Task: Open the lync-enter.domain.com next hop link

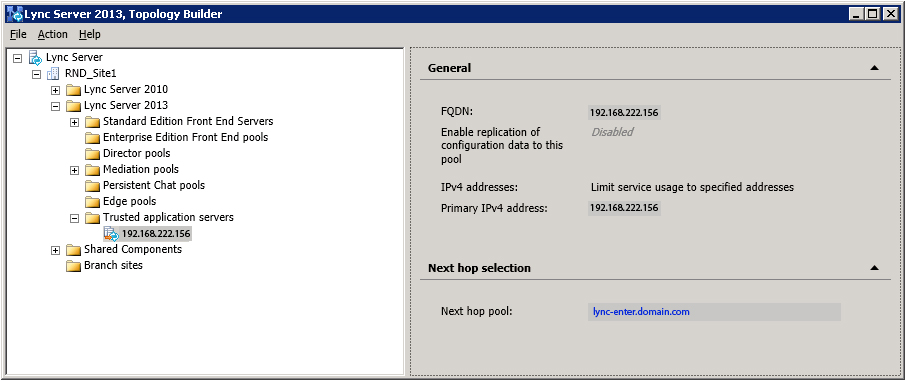Action: tap(641, 312)
